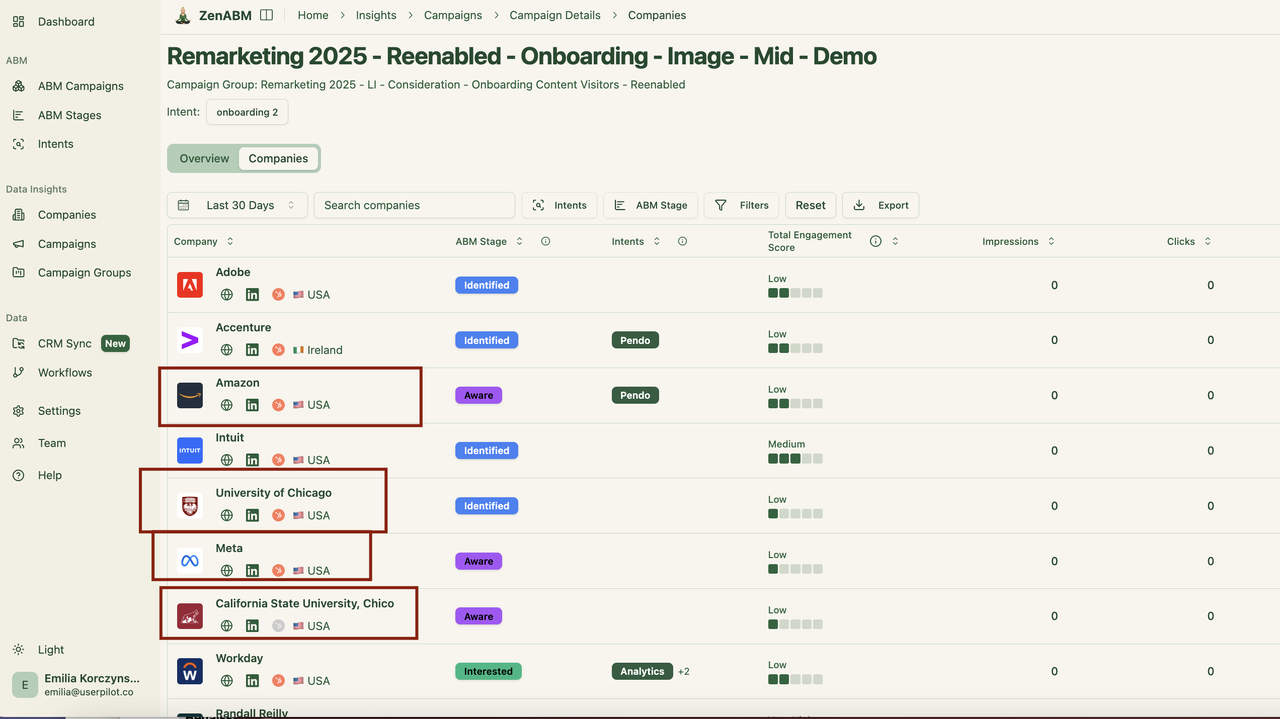Sort by Total Engagement Score arrows
1280x719 pixels.
click(x=895, y=241)
